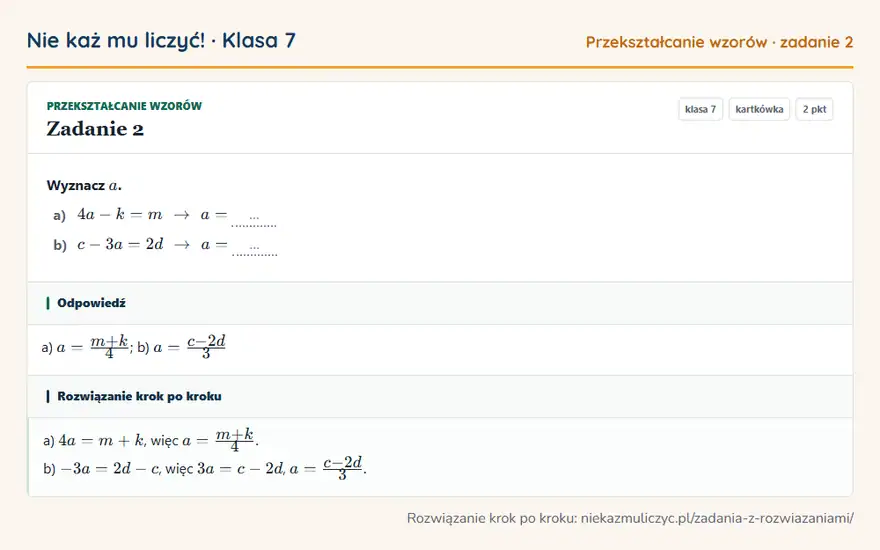Click solution step a) '4a = m + k, więc'

coord(111,441)
